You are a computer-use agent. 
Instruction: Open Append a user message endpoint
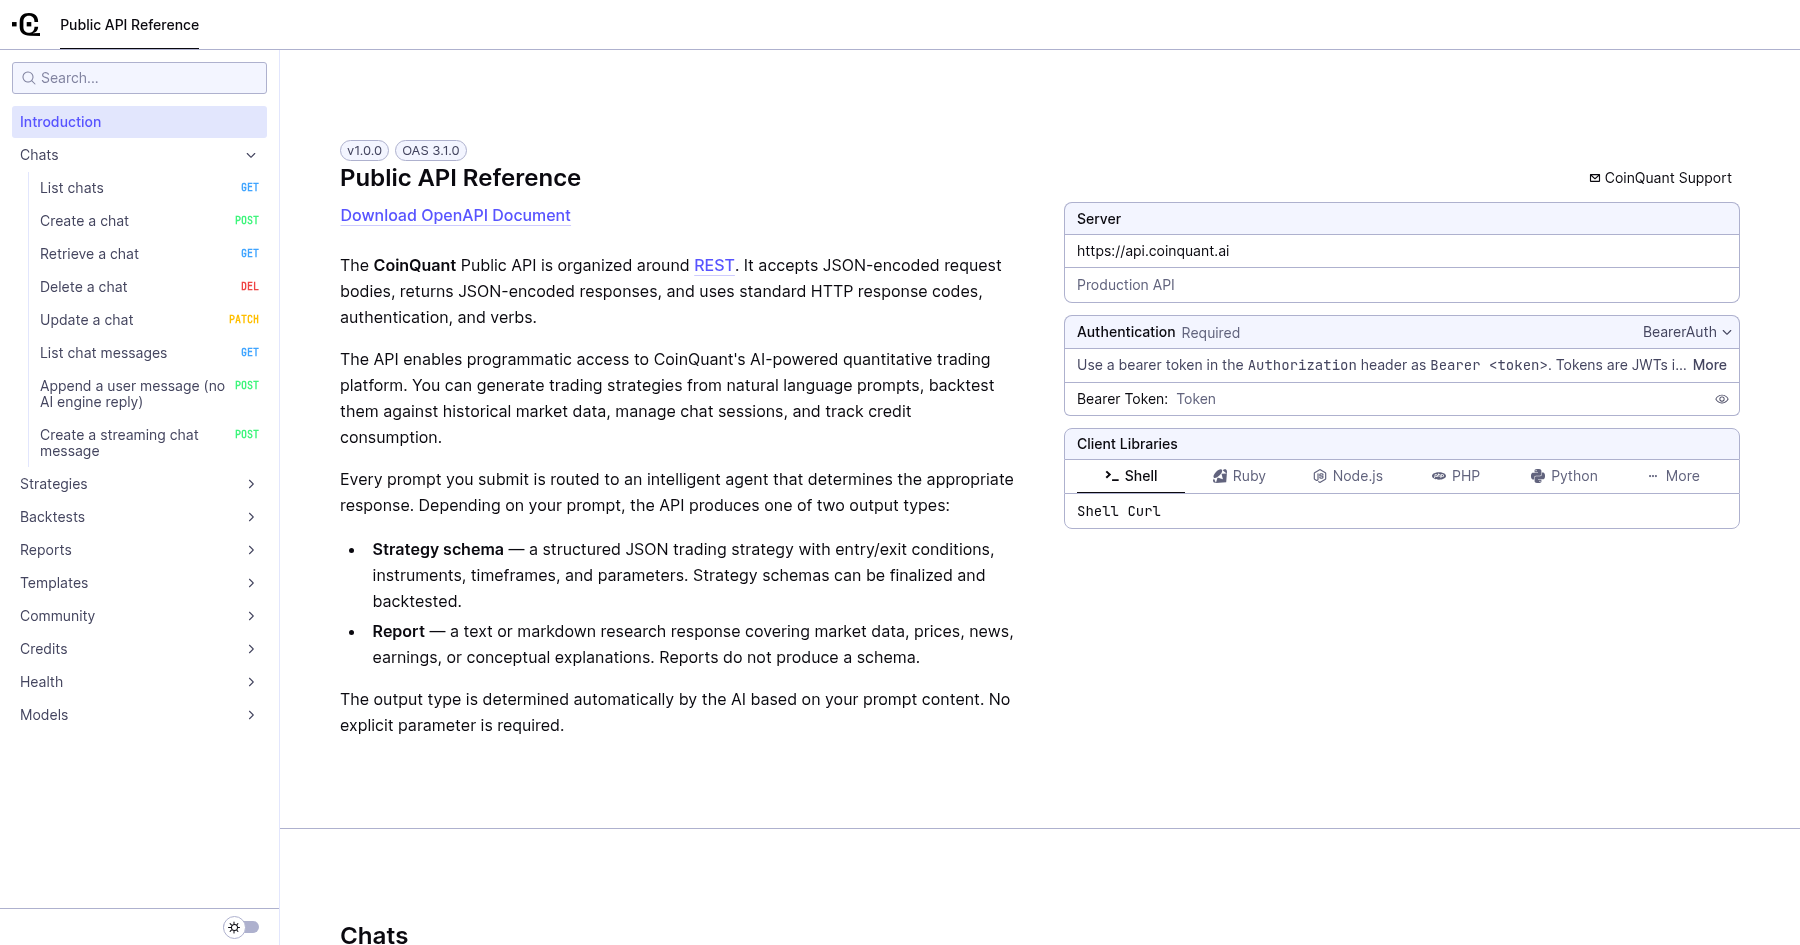pos(149,394)
